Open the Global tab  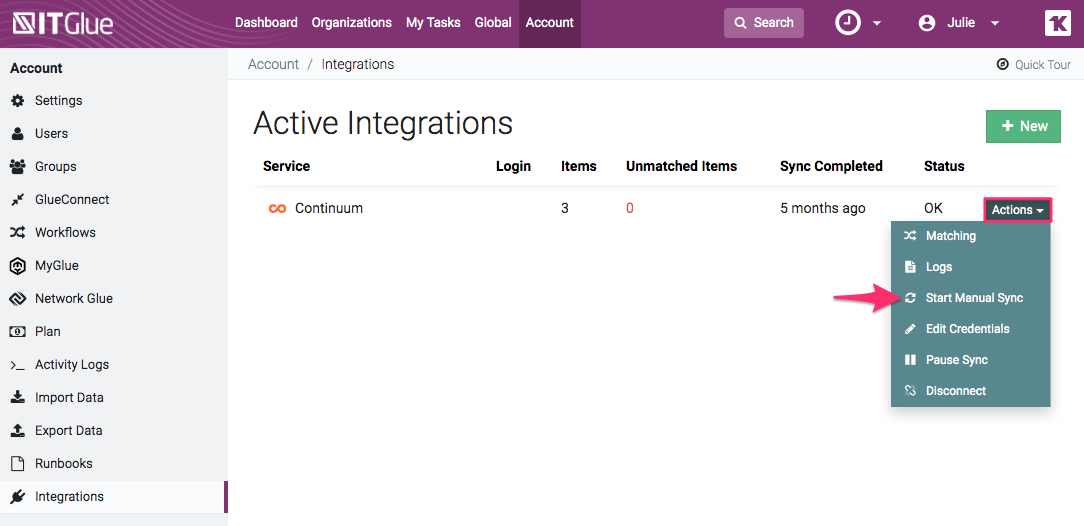coord(493,23)
